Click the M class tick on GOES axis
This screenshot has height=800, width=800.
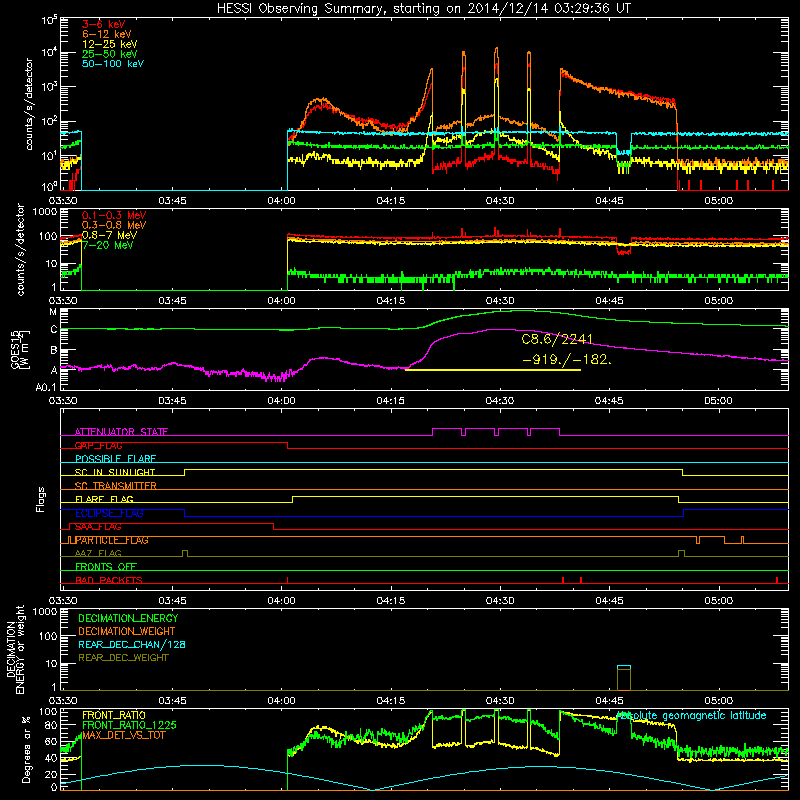click(53, 312)
